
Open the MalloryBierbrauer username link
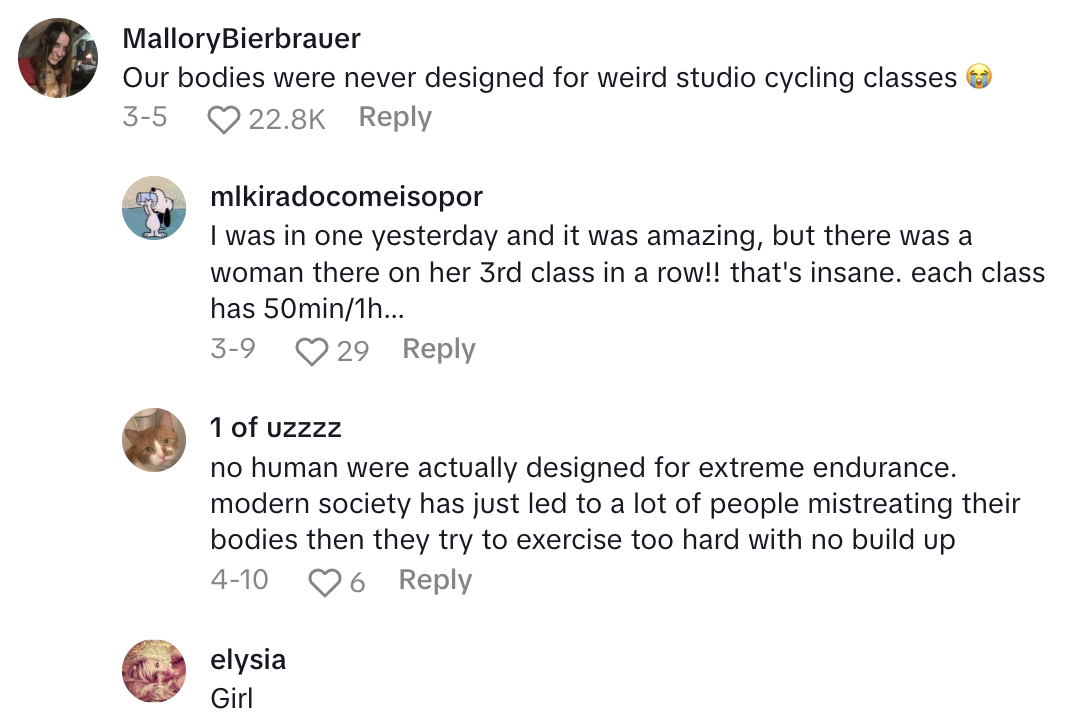(x=241, y=39)
